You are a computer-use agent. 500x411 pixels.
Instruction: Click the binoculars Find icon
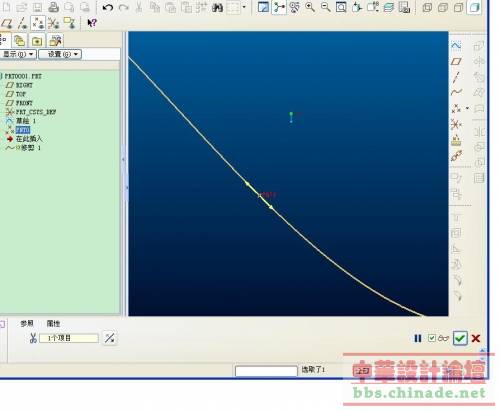tap(217, 7)
